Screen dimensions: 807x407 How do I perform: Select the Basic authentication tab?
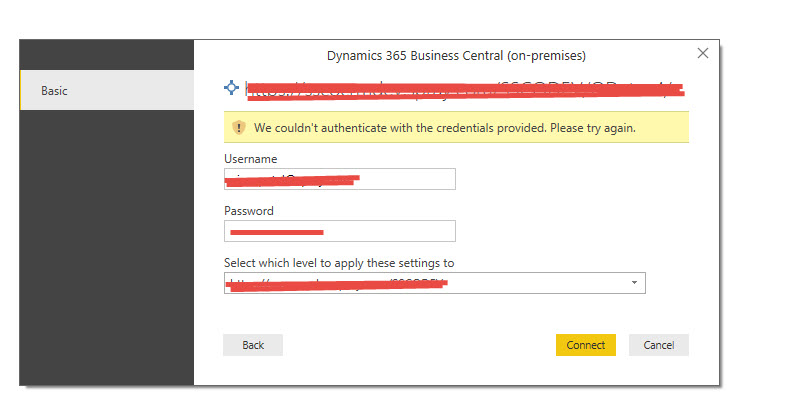[107, 91]
